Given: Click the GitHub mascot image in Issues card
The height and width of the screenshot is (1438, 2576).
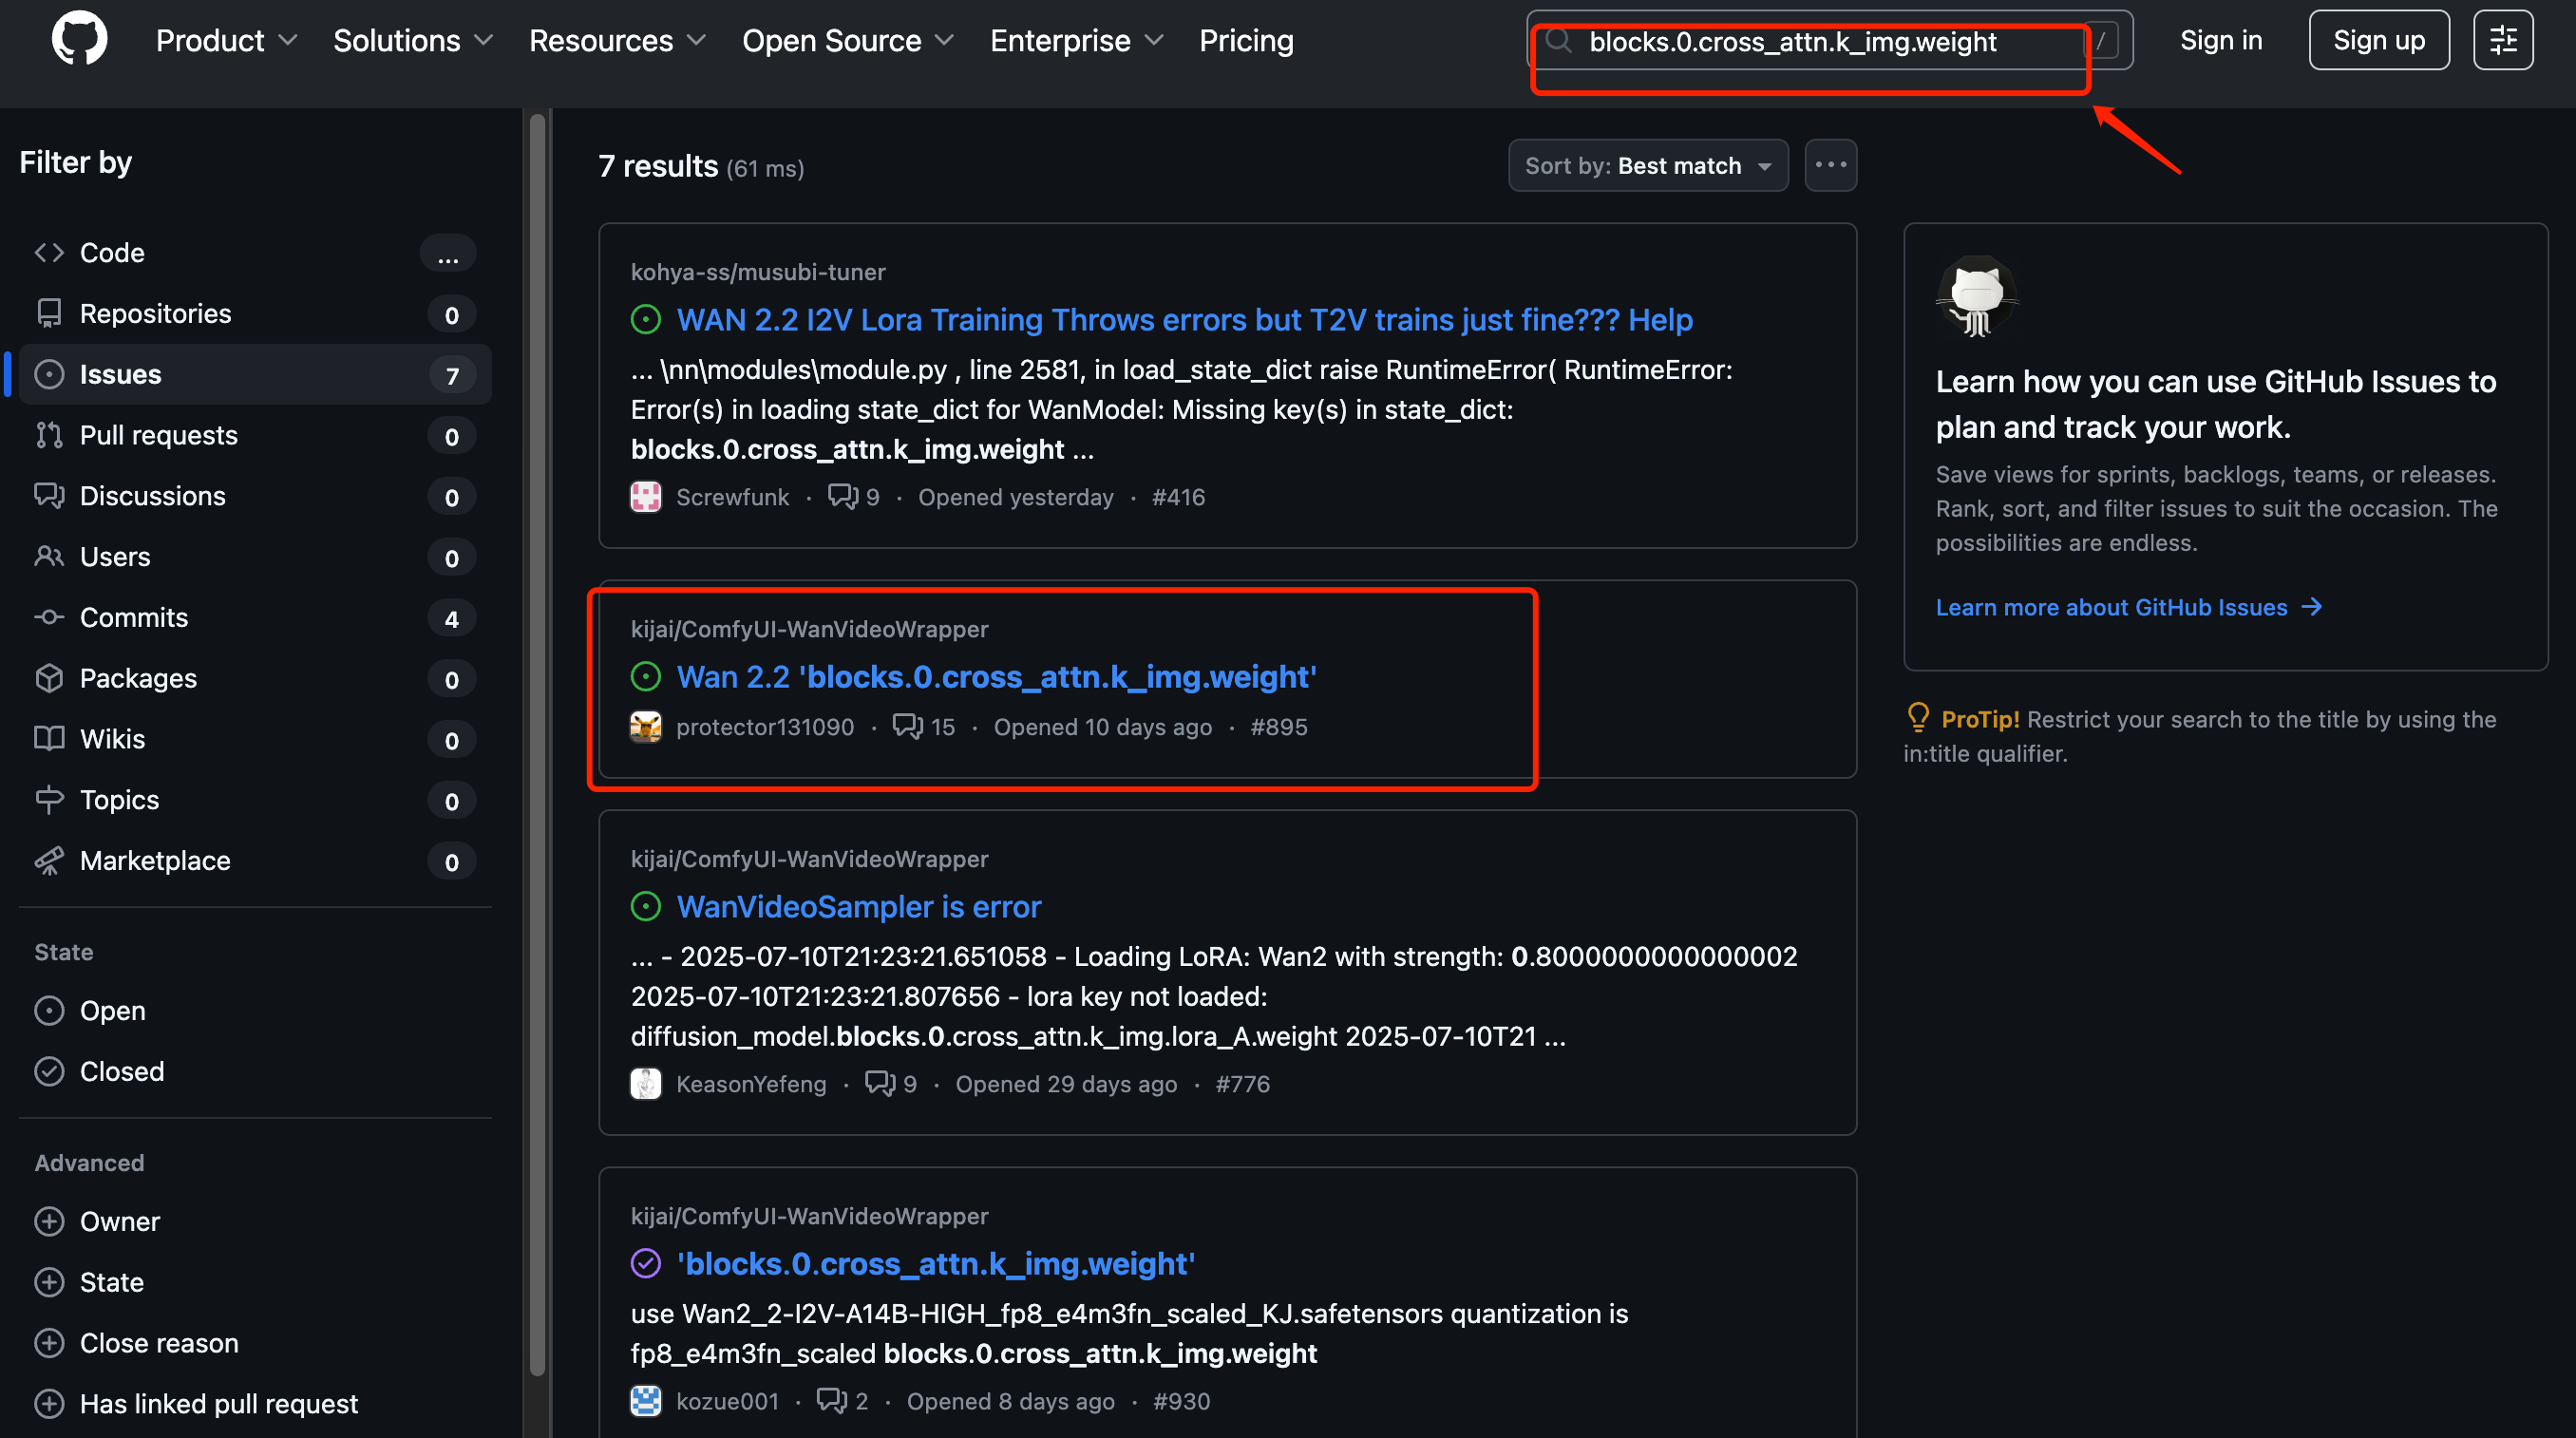Looking at the screenshot, I should click(1976, 296).
